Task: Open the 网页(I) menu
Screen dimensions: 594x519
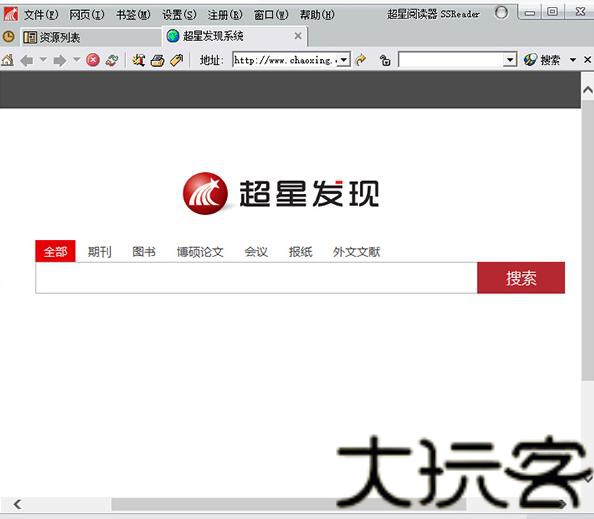Action: 87,15
